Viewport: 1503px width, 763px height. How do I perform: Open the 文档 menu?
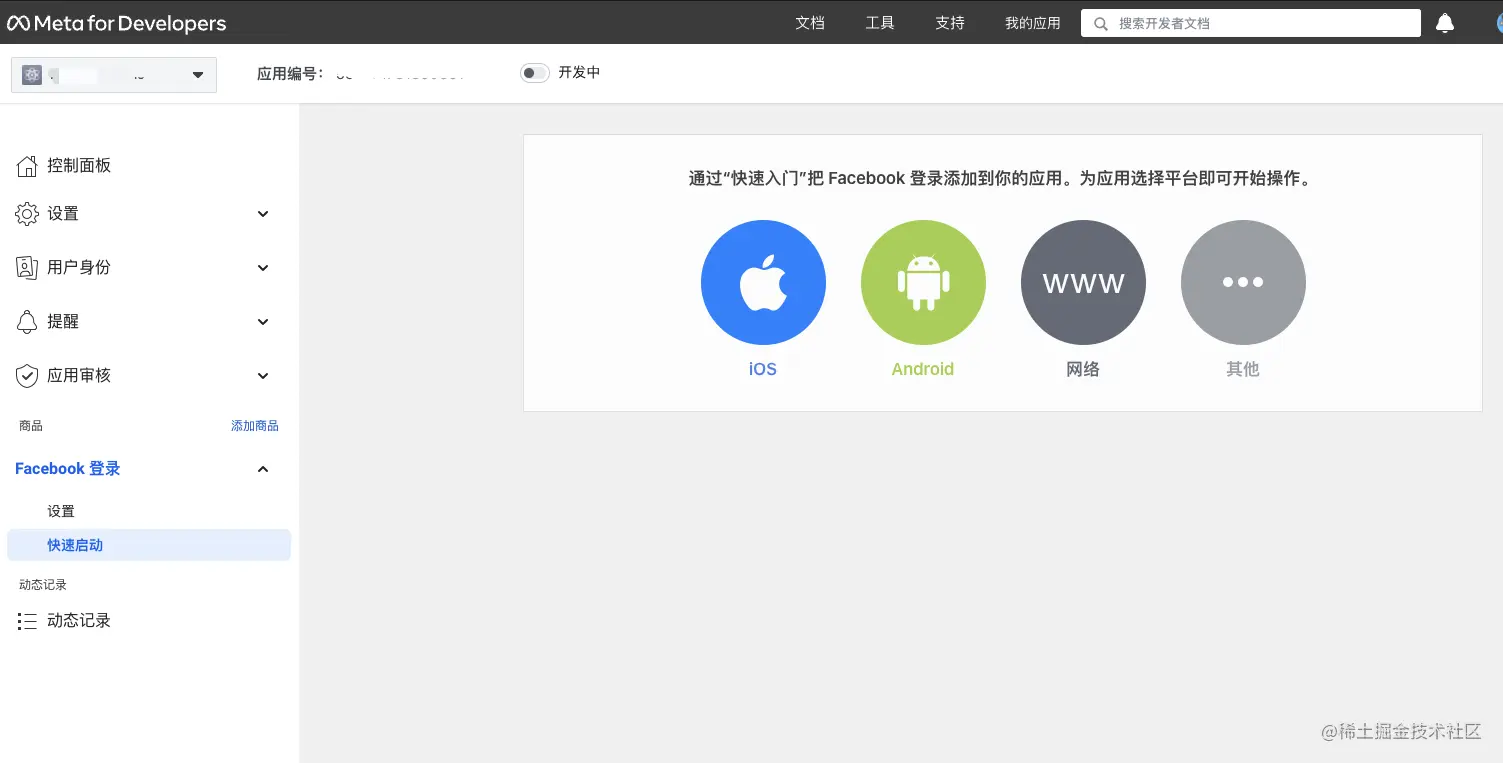coord(810,22)
